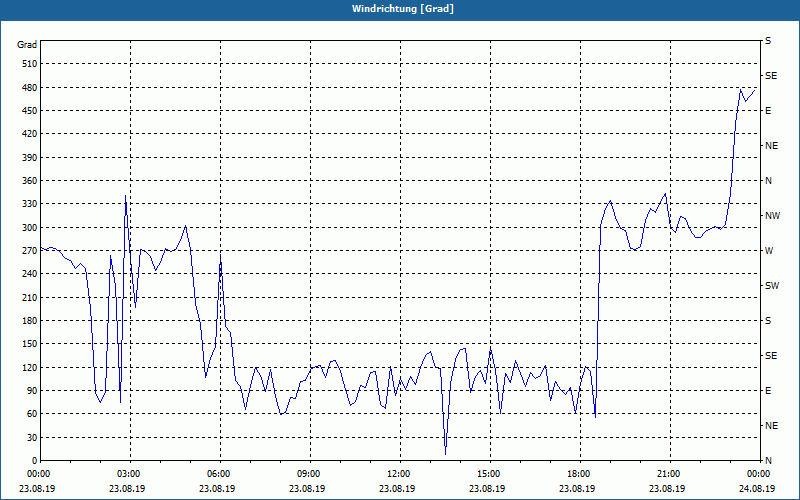Pick the 12:00 time label

coord(398,473)
